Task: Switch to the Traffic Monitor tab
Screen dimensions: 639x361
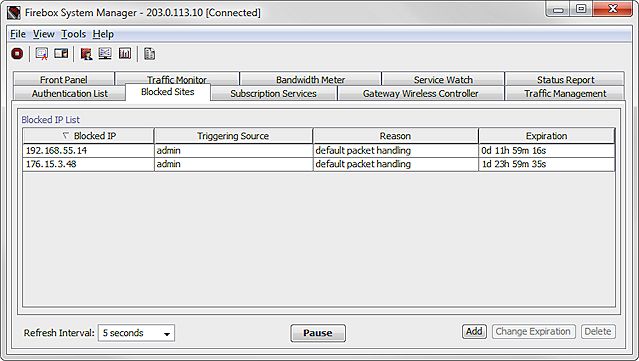Action: click(177, 79)
